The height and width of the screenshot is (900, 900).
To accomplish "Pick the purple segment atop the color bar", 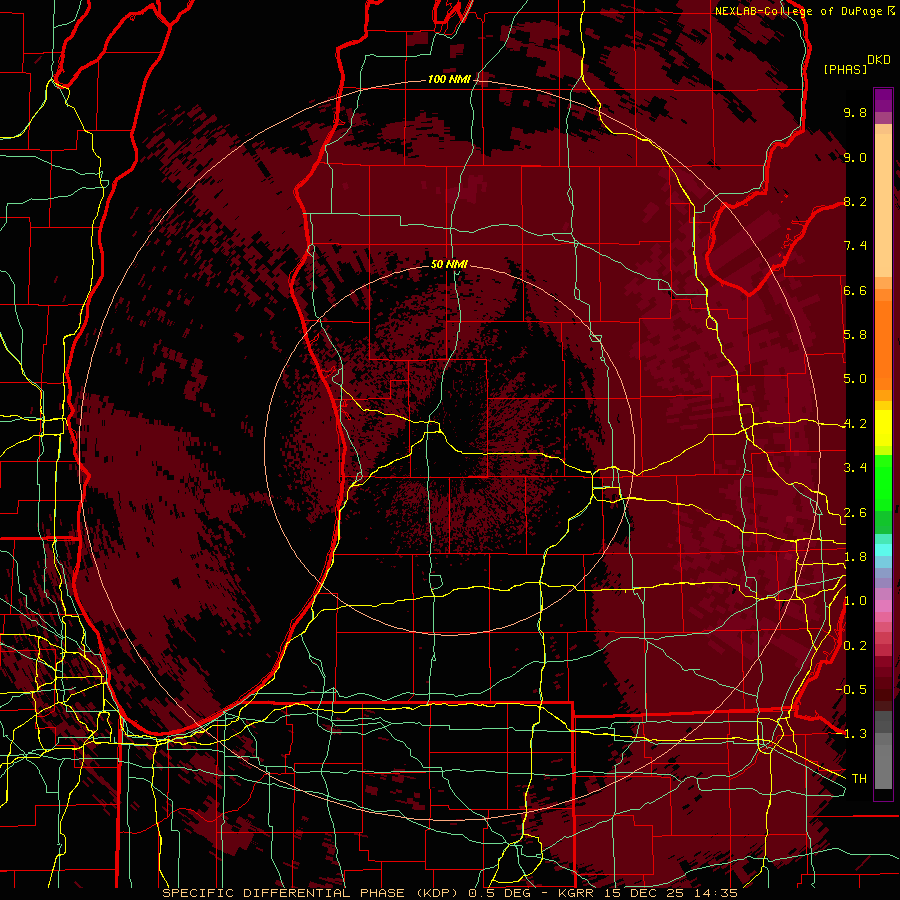I will click(x=883, y=100).
